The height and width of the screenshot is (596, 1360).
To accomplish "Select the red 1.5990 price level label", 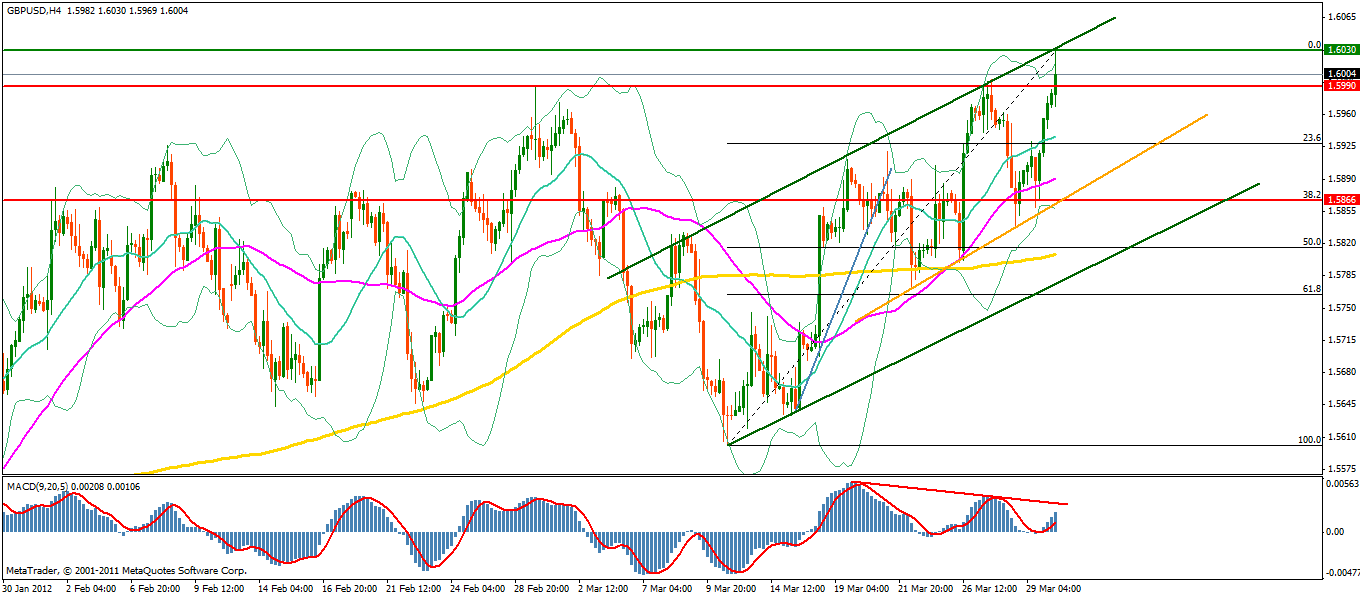I will pos(1340,86).
